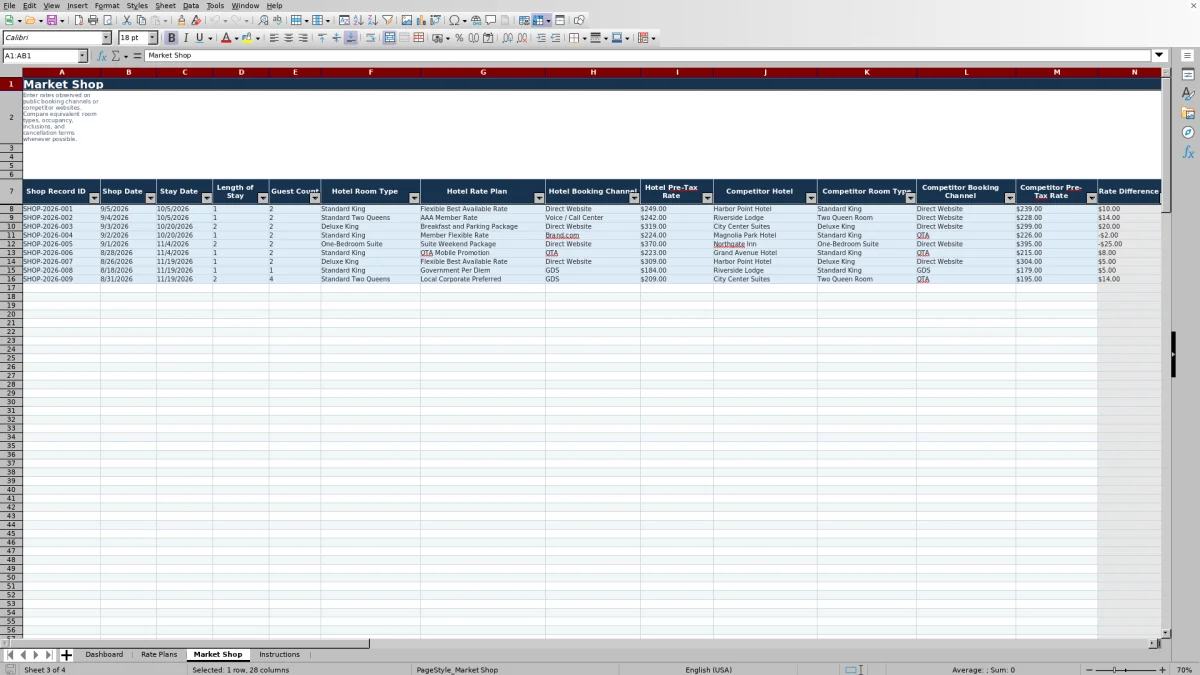Click the Cut scissors icon
The height and width of the screenshot is (675, 1200).
click(x=127, y=20)
